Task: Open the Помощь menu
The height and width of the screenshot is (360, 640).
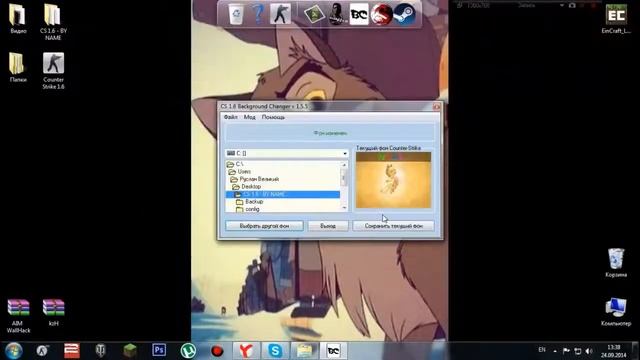Action: pyautogui.click(x=273, y=117)
